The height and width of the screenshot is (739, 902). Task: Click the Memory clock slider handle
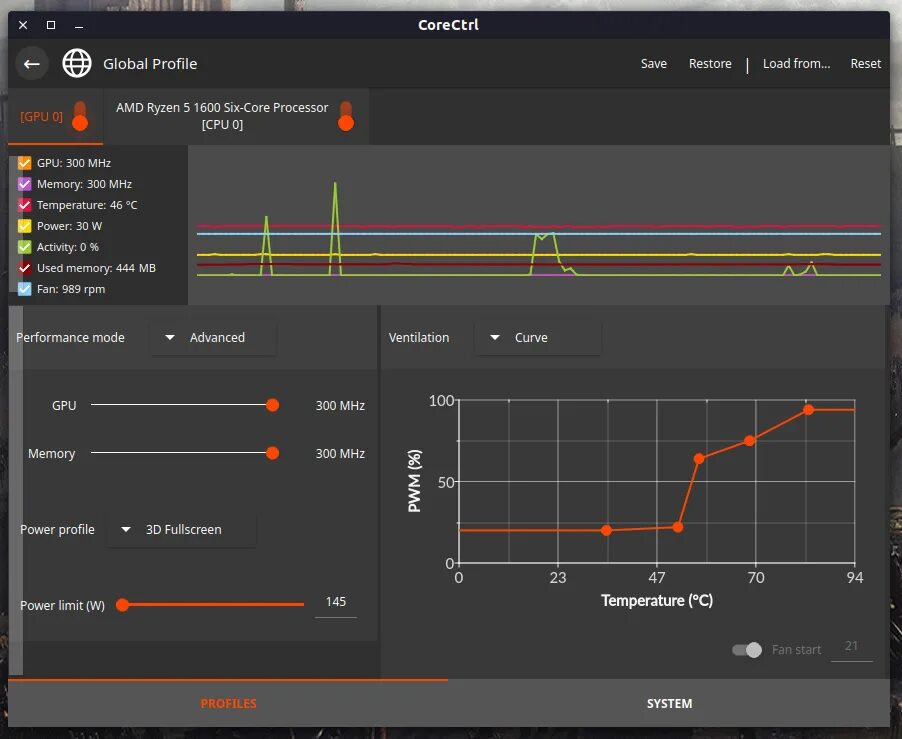point(273,453)
